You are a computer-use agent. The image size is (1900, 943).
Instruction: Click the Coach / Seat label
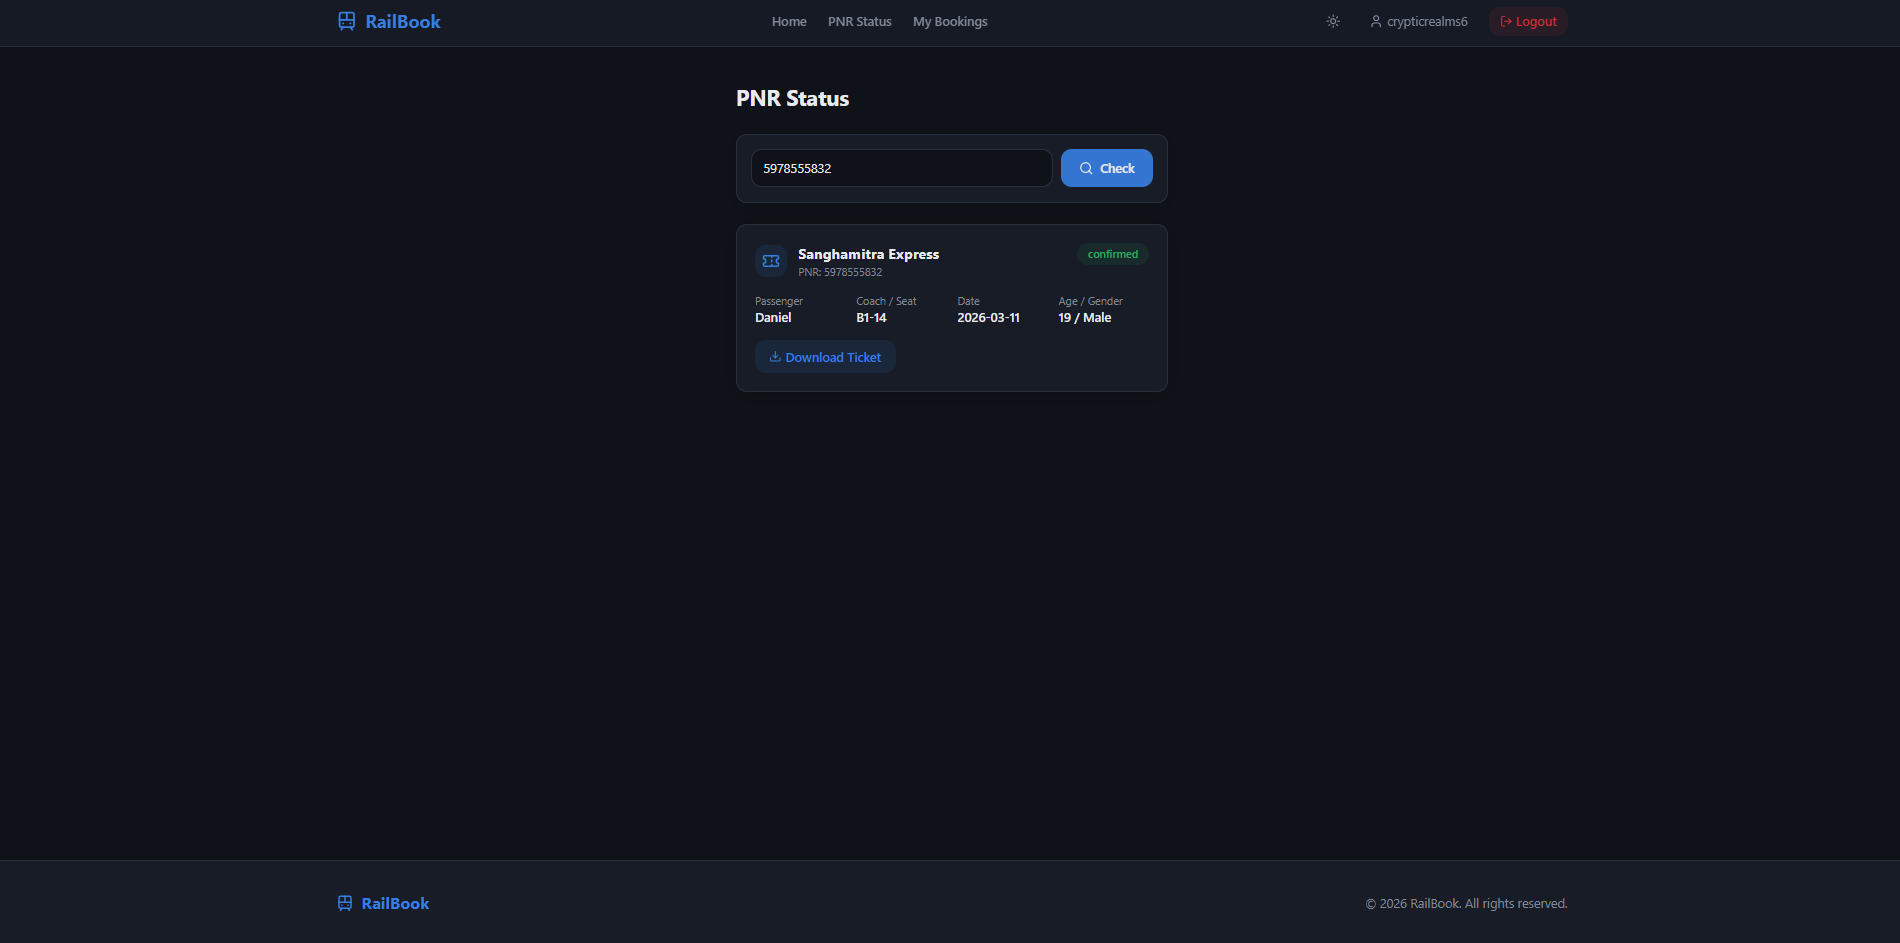(x=886, y=301)
